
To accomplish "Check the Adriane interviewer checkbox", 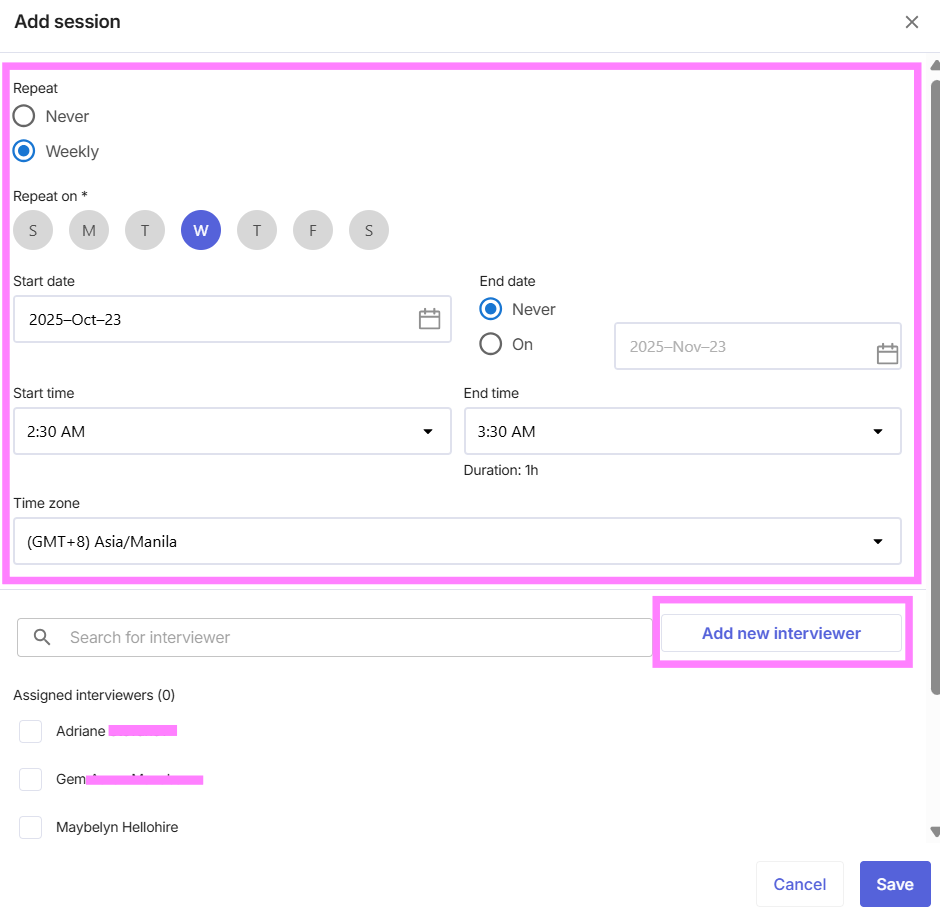I will [31, 731].
